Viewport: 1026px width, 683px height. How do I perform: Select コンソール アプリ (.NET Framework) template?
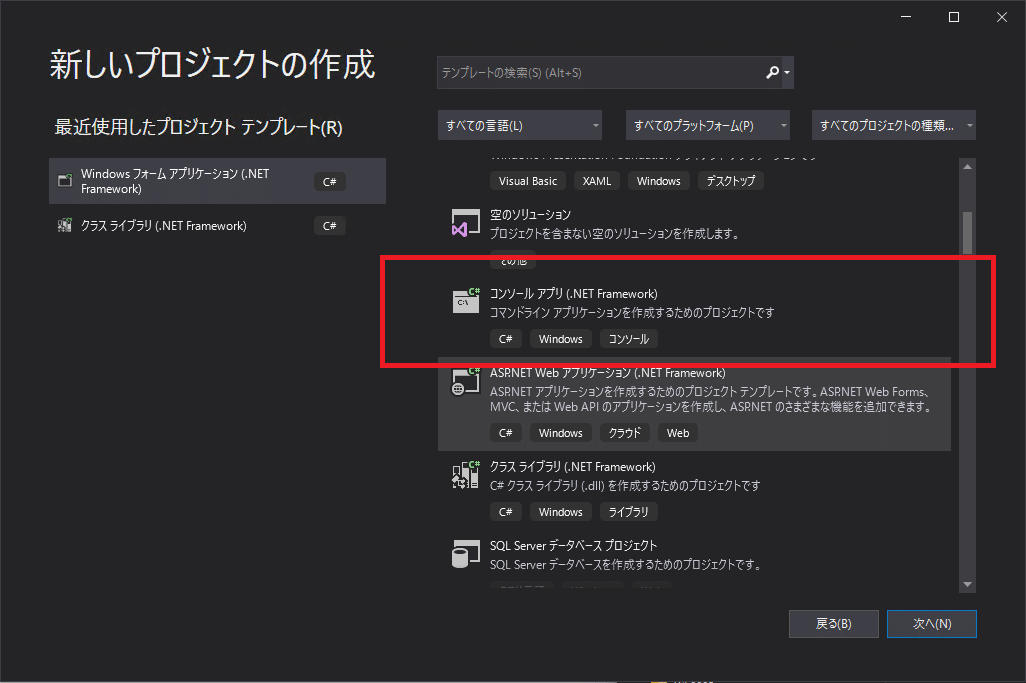(x=694, y=317)
